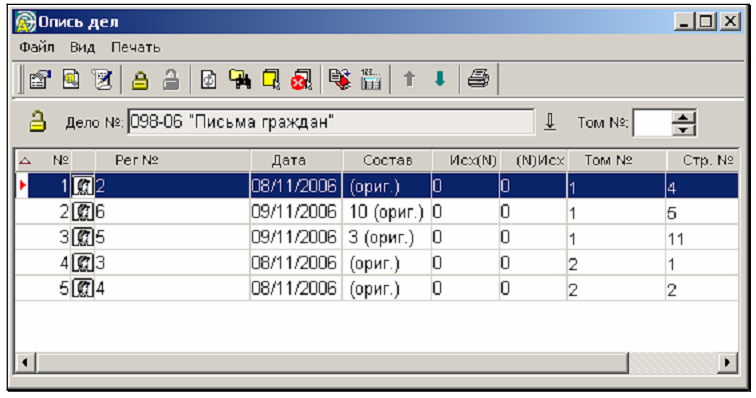This screenshot has height=398, width=756.
Task: Click Рег № value 4 in row 5
Action: click(172, 289)
